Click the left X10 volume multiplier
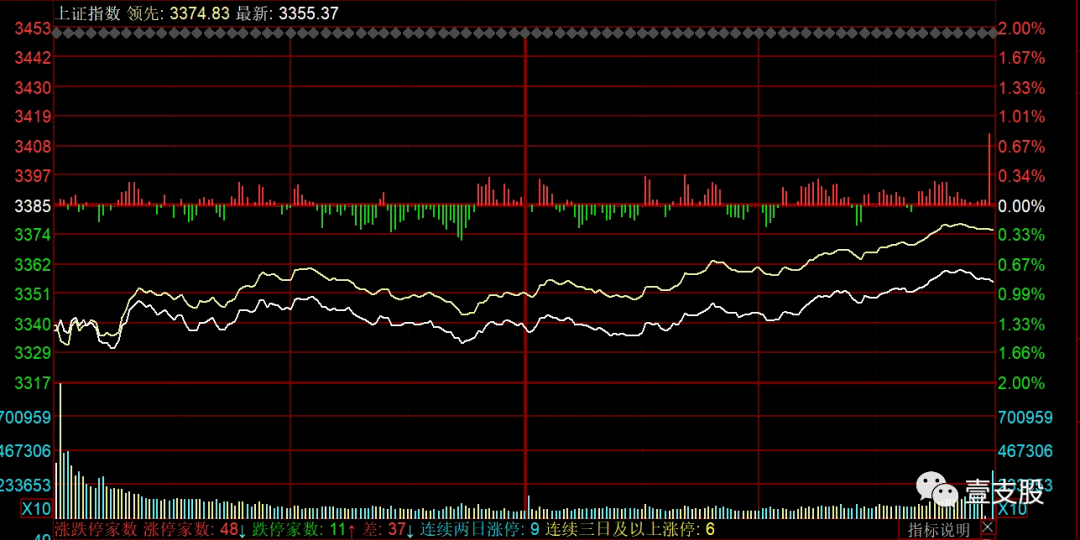This screenshot has width=1080, height=540. (x=37, y=509)
